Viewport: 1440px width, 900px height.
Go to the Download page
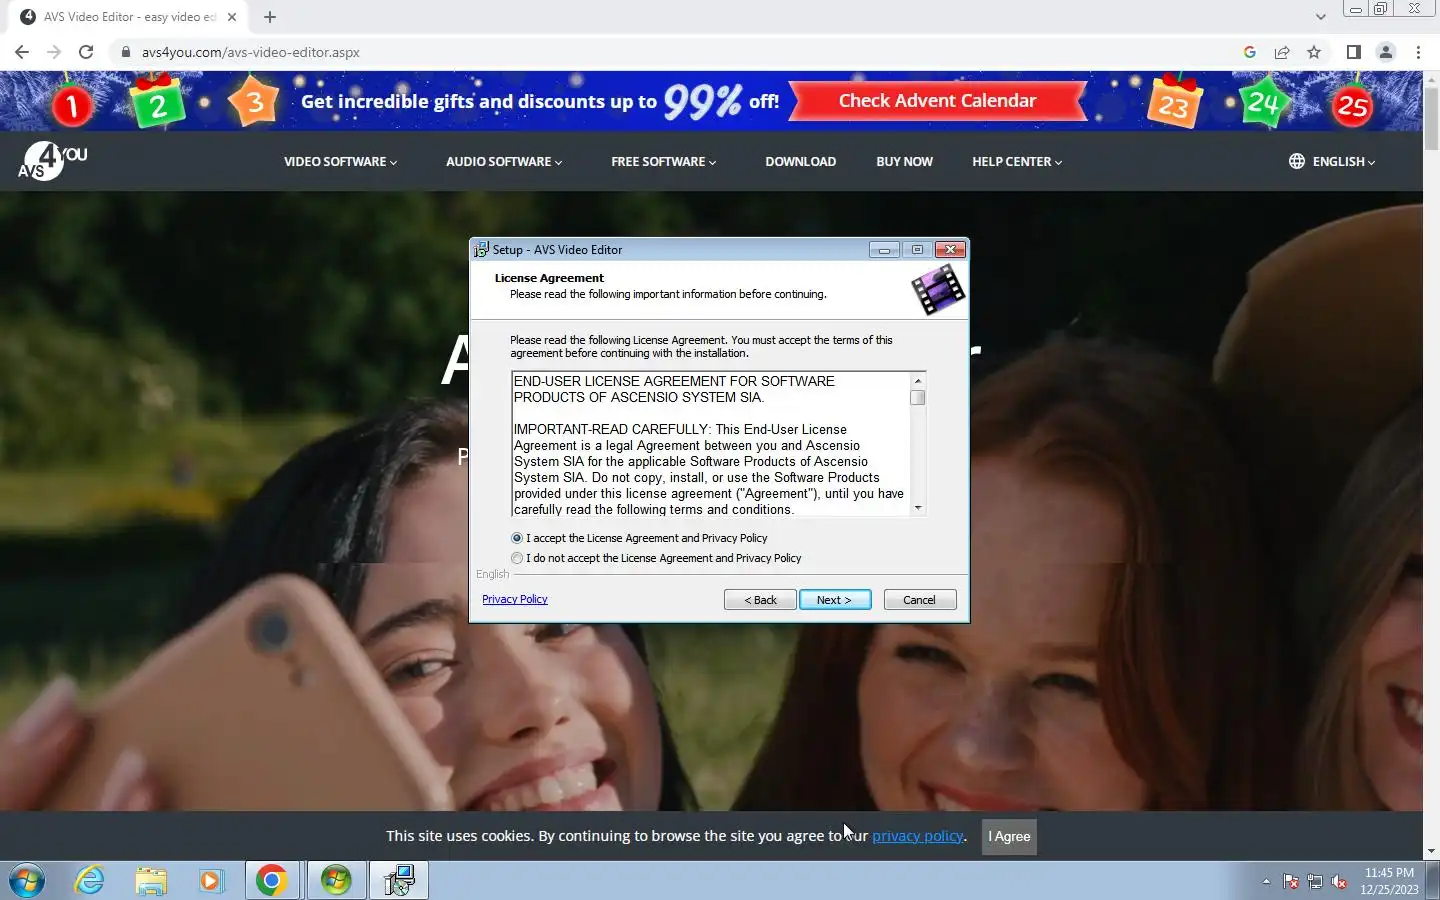800,161
